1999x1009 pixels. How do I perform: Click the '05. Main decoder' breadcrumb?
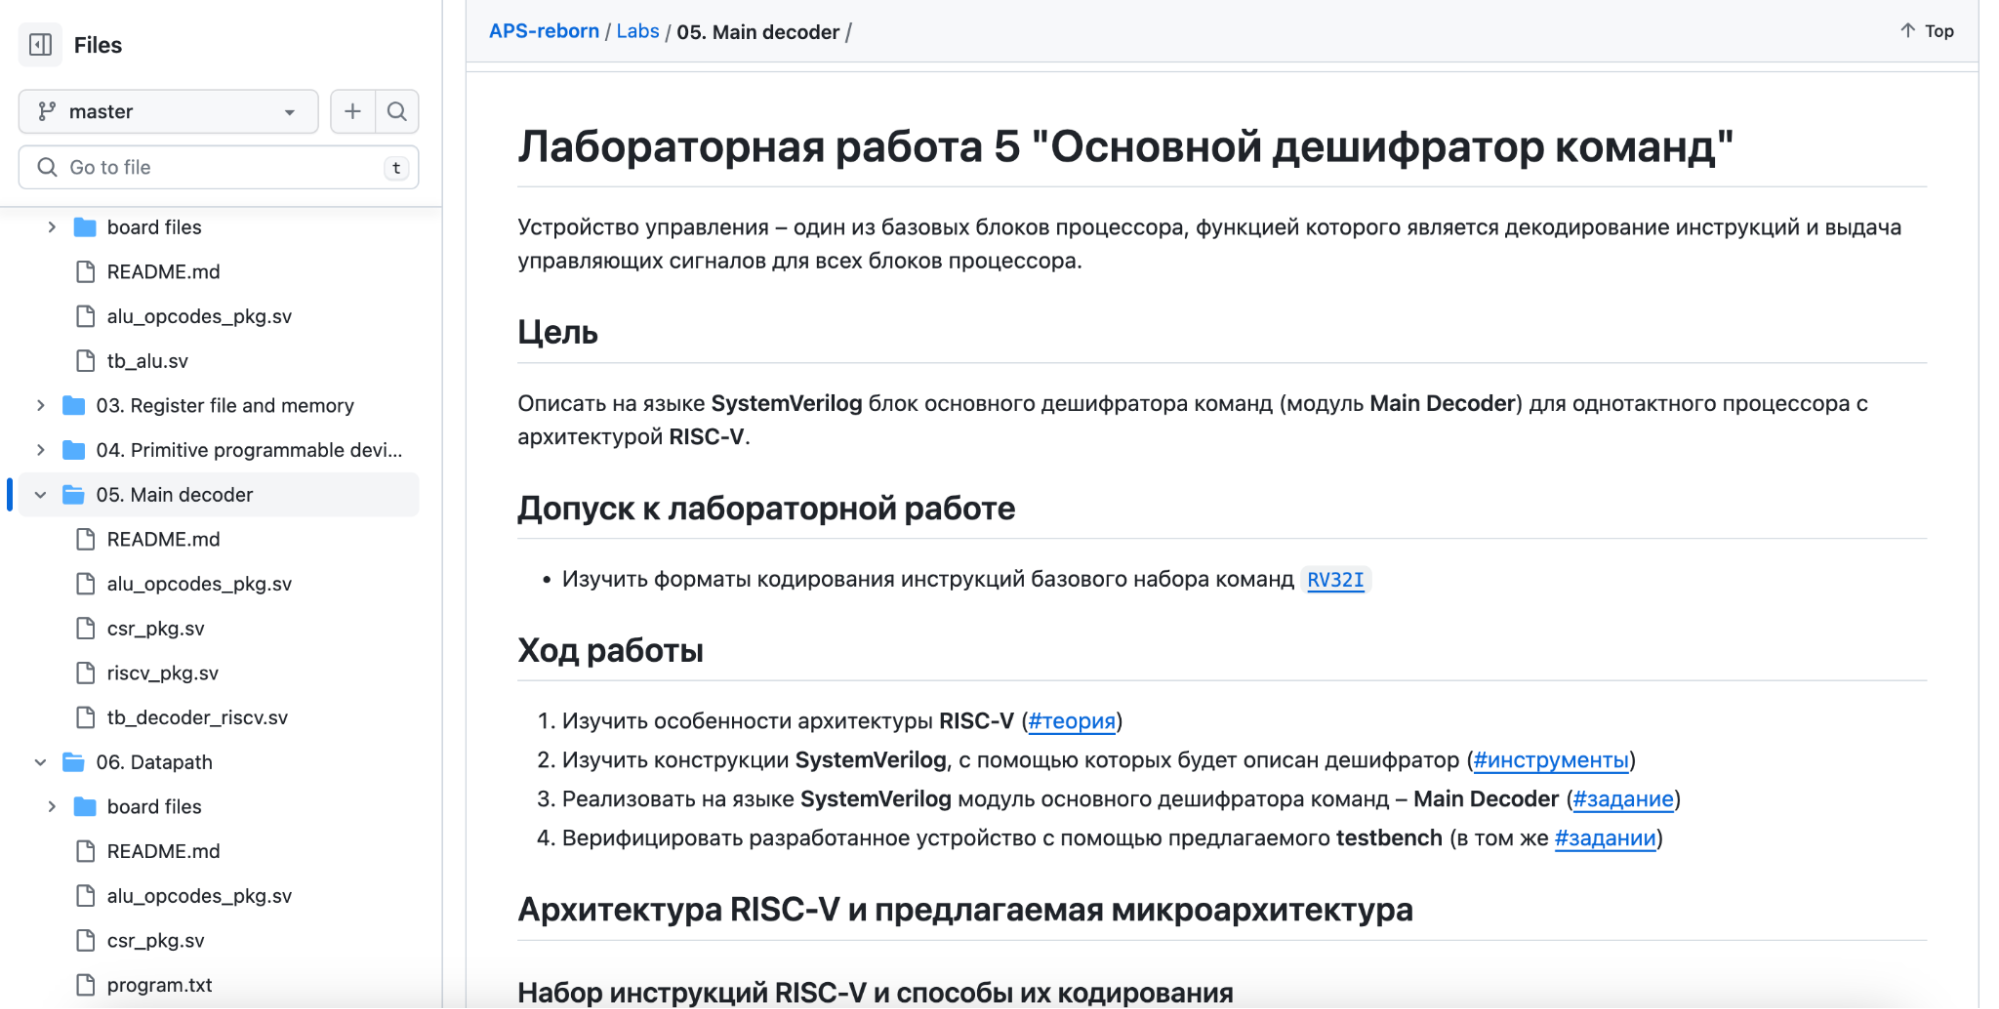pyautogui.click(x=758, y=32)
